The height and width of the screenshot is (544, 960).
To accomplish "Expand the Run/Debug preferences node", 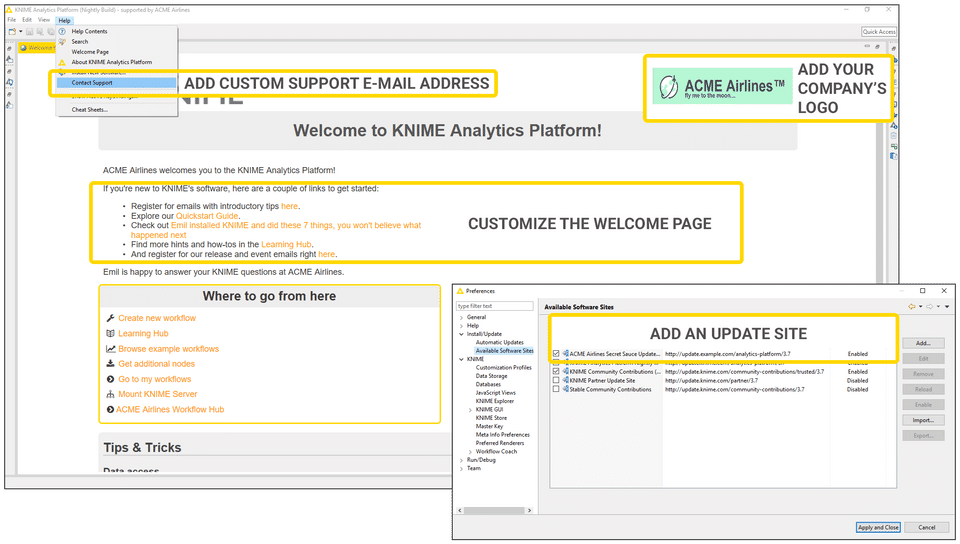I will [x=461, y=460].
